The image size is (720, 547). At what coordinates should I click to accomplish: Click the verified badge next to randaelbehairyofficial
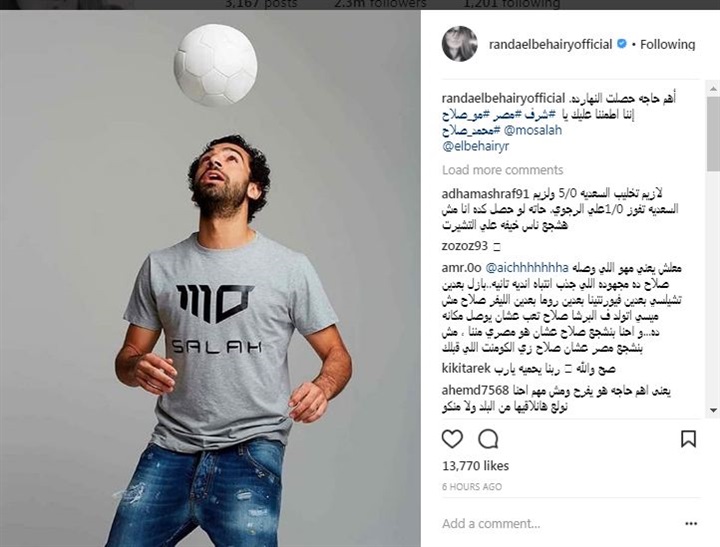tap(622, 44)
